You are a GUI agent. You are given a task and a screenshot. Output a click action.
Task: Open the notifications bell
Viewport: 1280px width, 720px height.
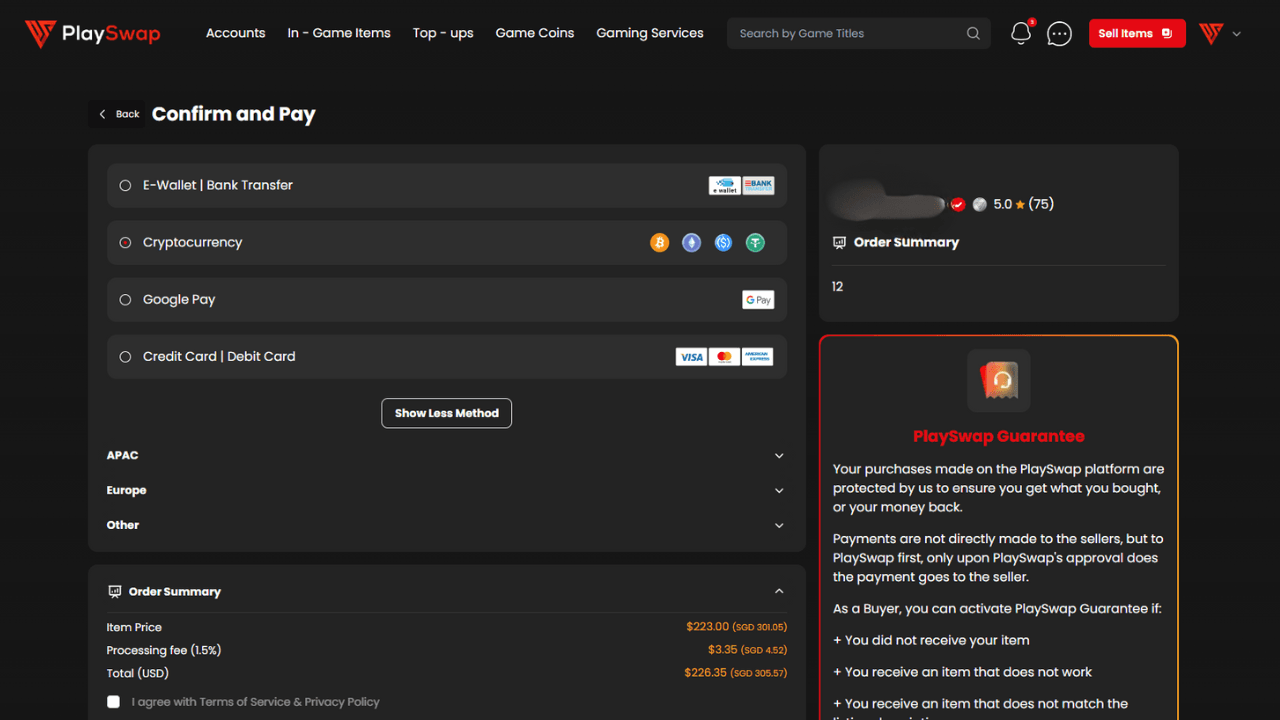click(1021, 33)
